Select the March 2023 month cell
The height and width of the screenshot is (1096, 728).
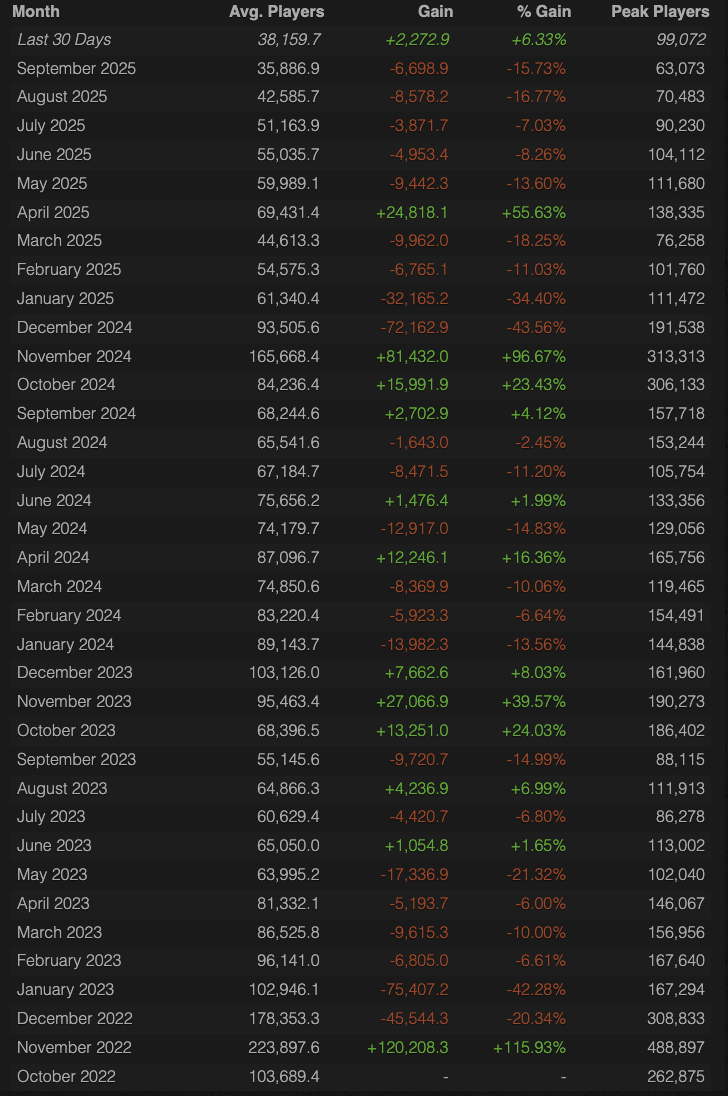tap(59, 932)
